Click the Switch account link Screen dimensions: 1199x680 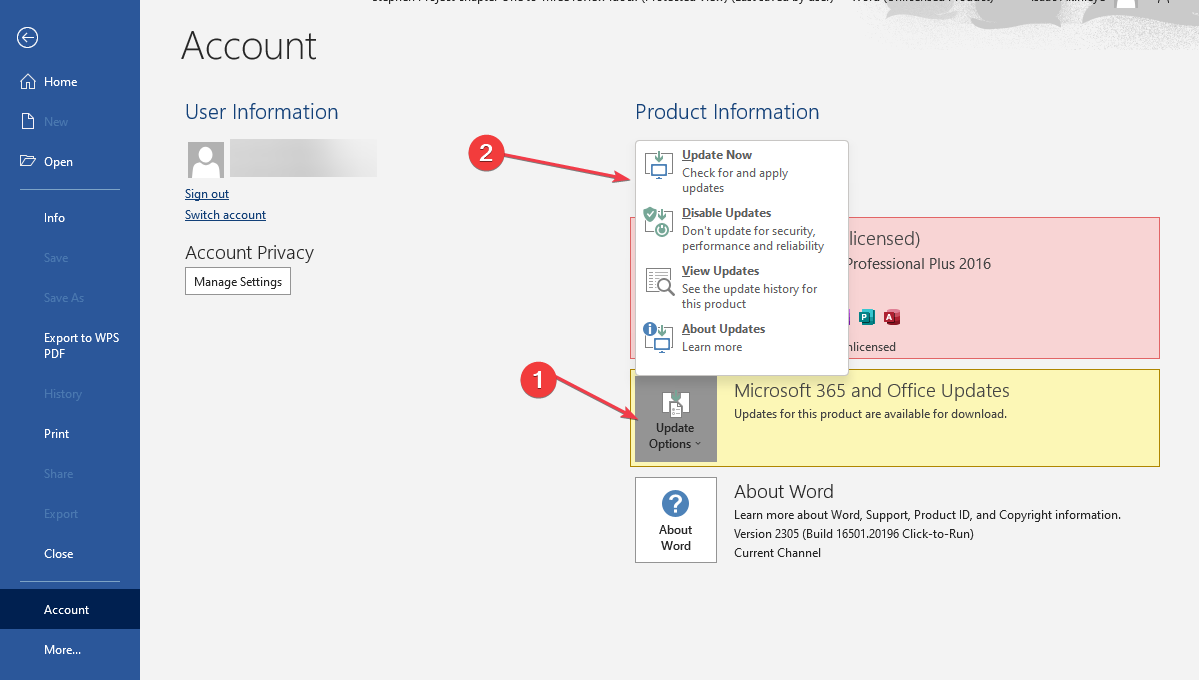[225, 215]
